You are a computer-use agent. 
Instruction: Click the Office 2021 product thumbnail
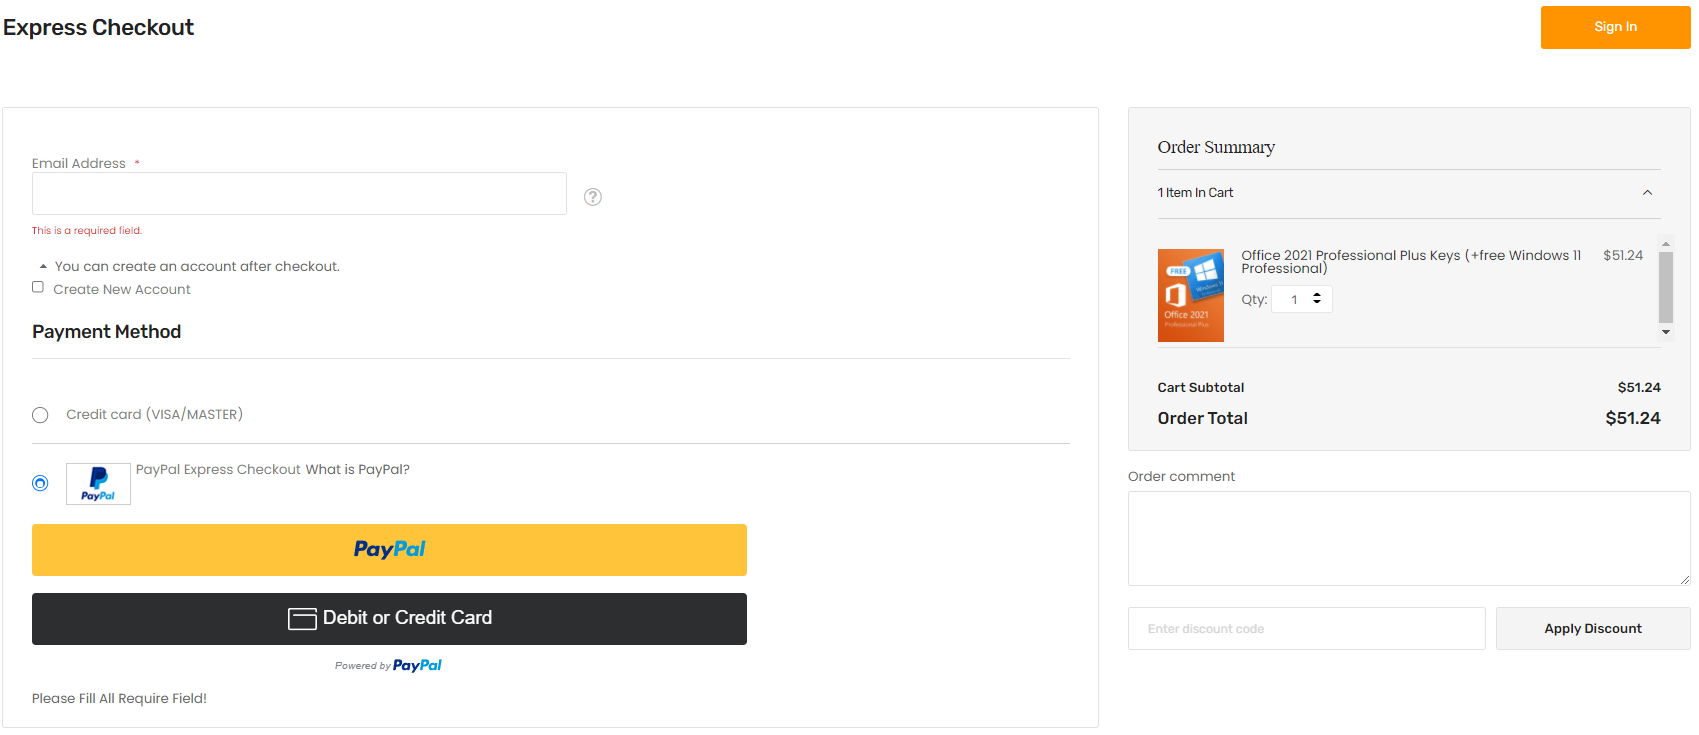point(1190,295)
